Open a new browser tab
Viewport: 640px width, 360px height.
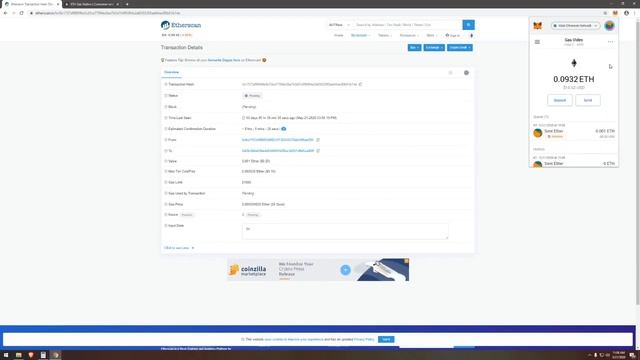pyautogui.click(x=127, y=4)
